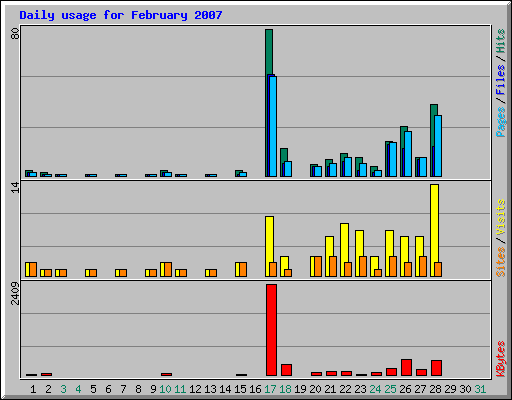Viewport: 512px width, 400px height.
Task: Click the 'Hits' legend label
Action: click(x=500, y=41)
